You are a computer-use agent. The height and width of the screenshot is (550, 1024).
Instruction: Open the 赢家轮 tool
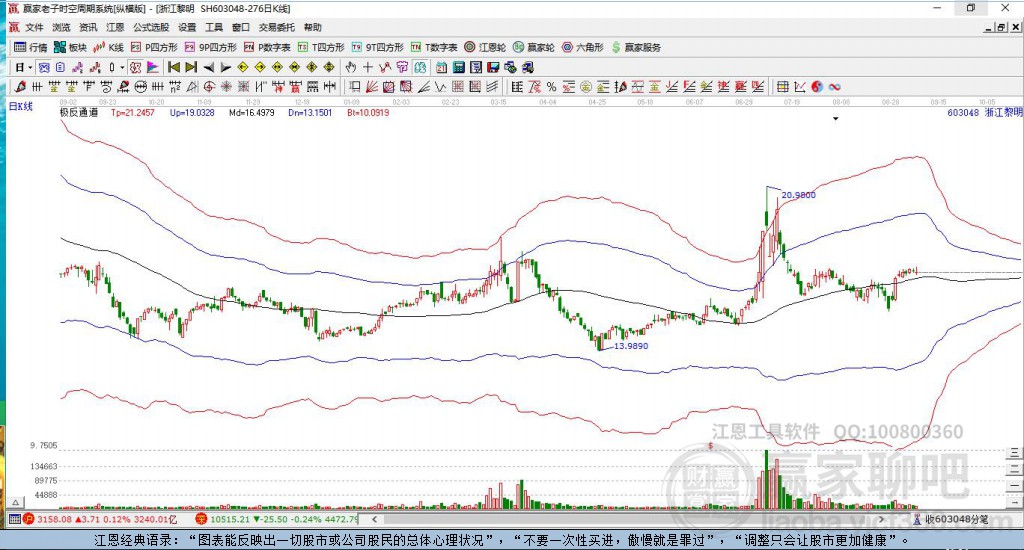(x=534, y=47)
